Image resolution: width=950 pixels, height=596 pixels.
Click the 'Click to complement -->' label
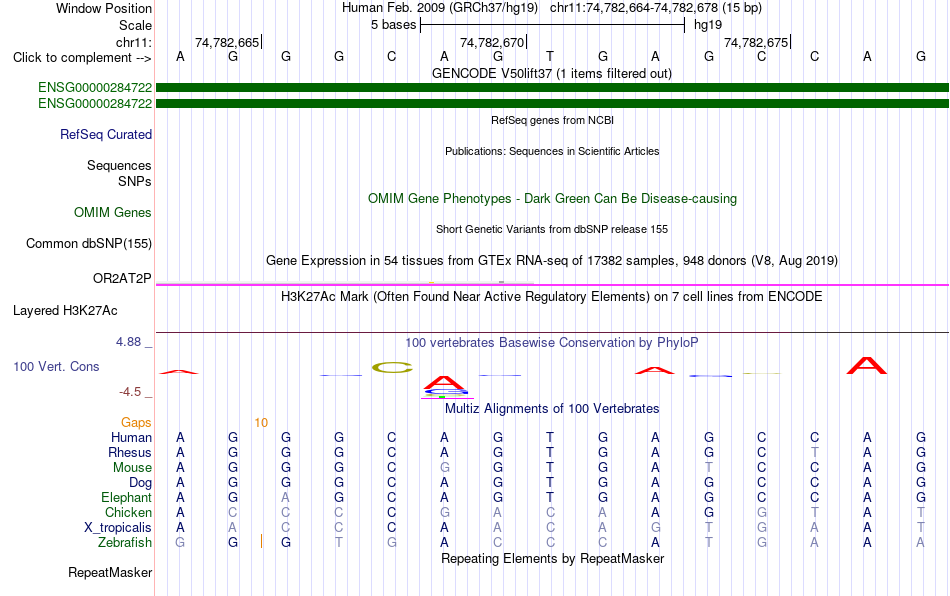(82, 58)
